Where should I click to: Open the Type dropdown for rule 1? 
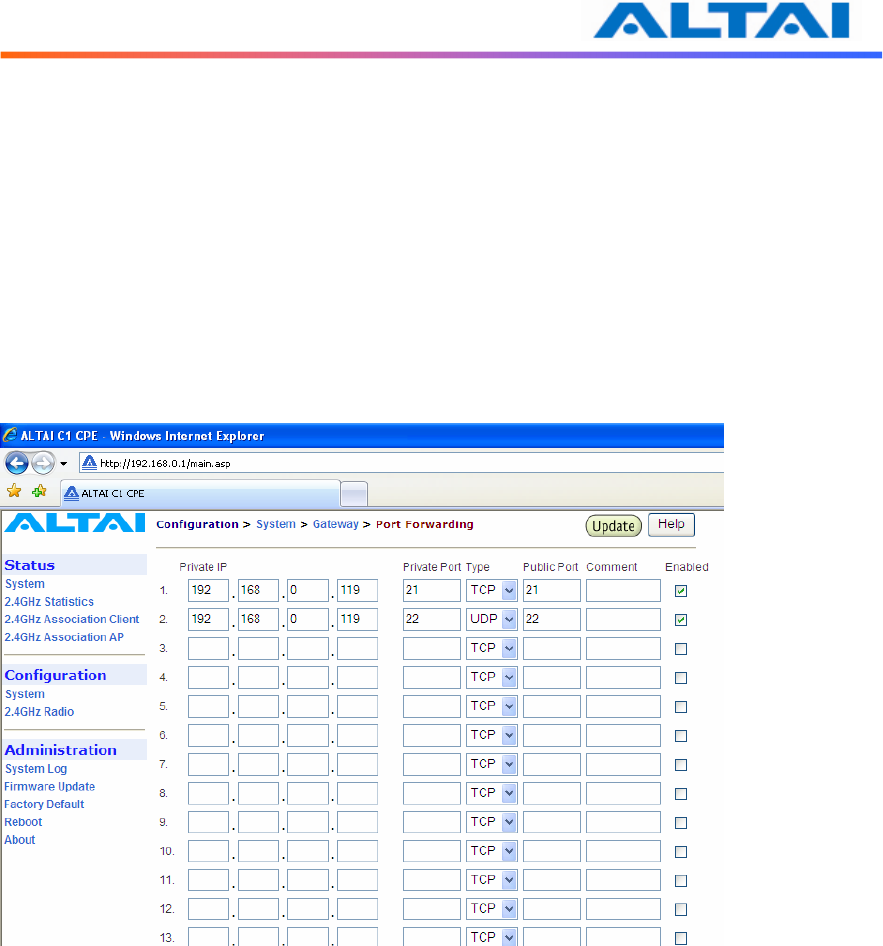tap(492, 590)
